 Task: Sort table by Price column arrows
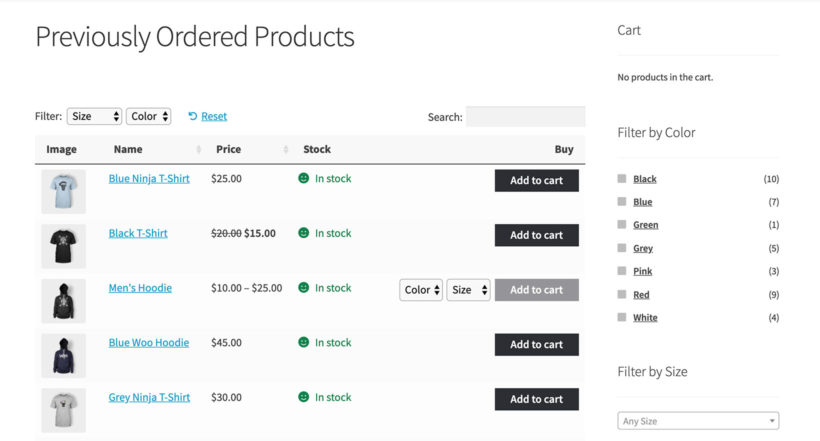pos(286,150)
